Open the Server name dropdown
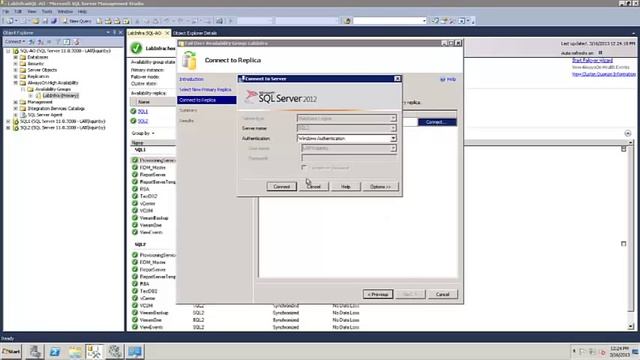Screen dimensions: 640x360 (x=393, y=128)
